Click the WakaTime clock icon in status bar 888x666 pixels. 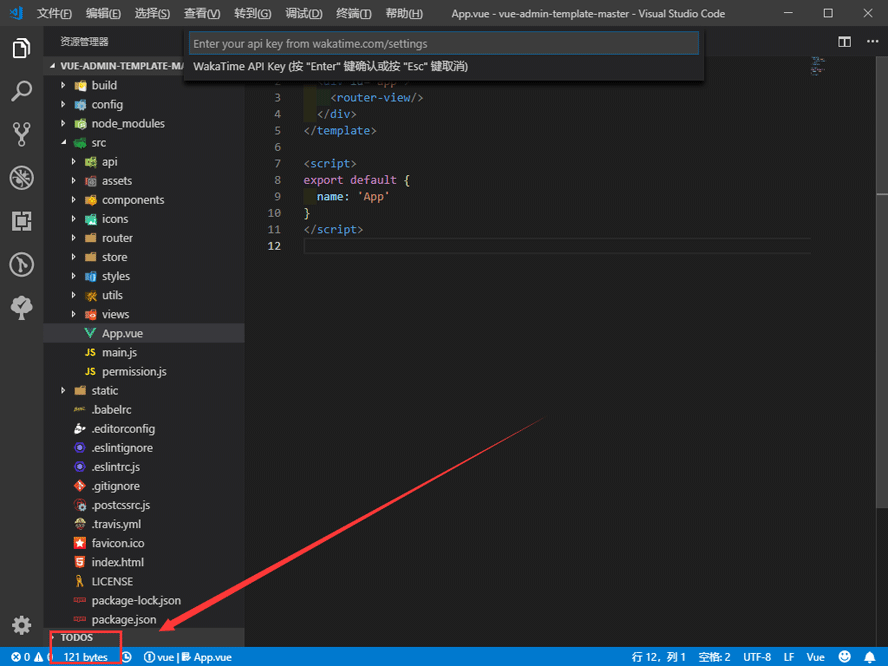tap(127, 657)
